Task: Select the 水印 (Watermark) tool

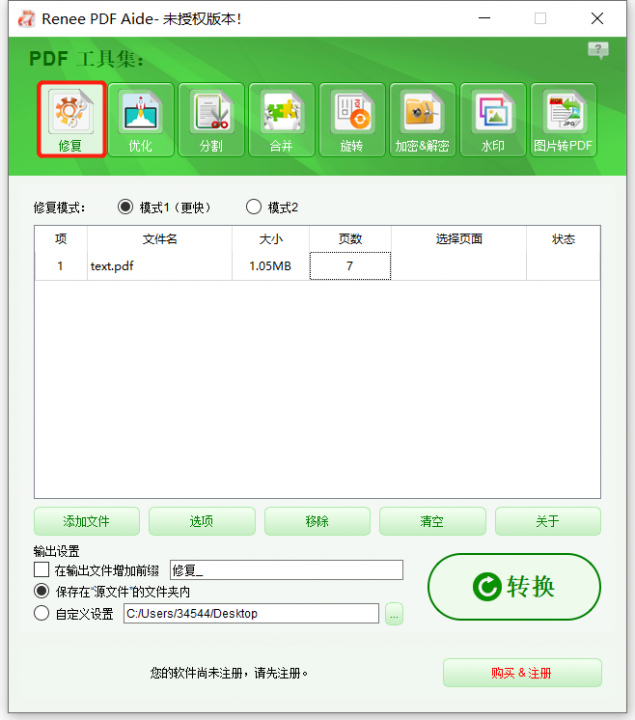Action: click(493, 119)
